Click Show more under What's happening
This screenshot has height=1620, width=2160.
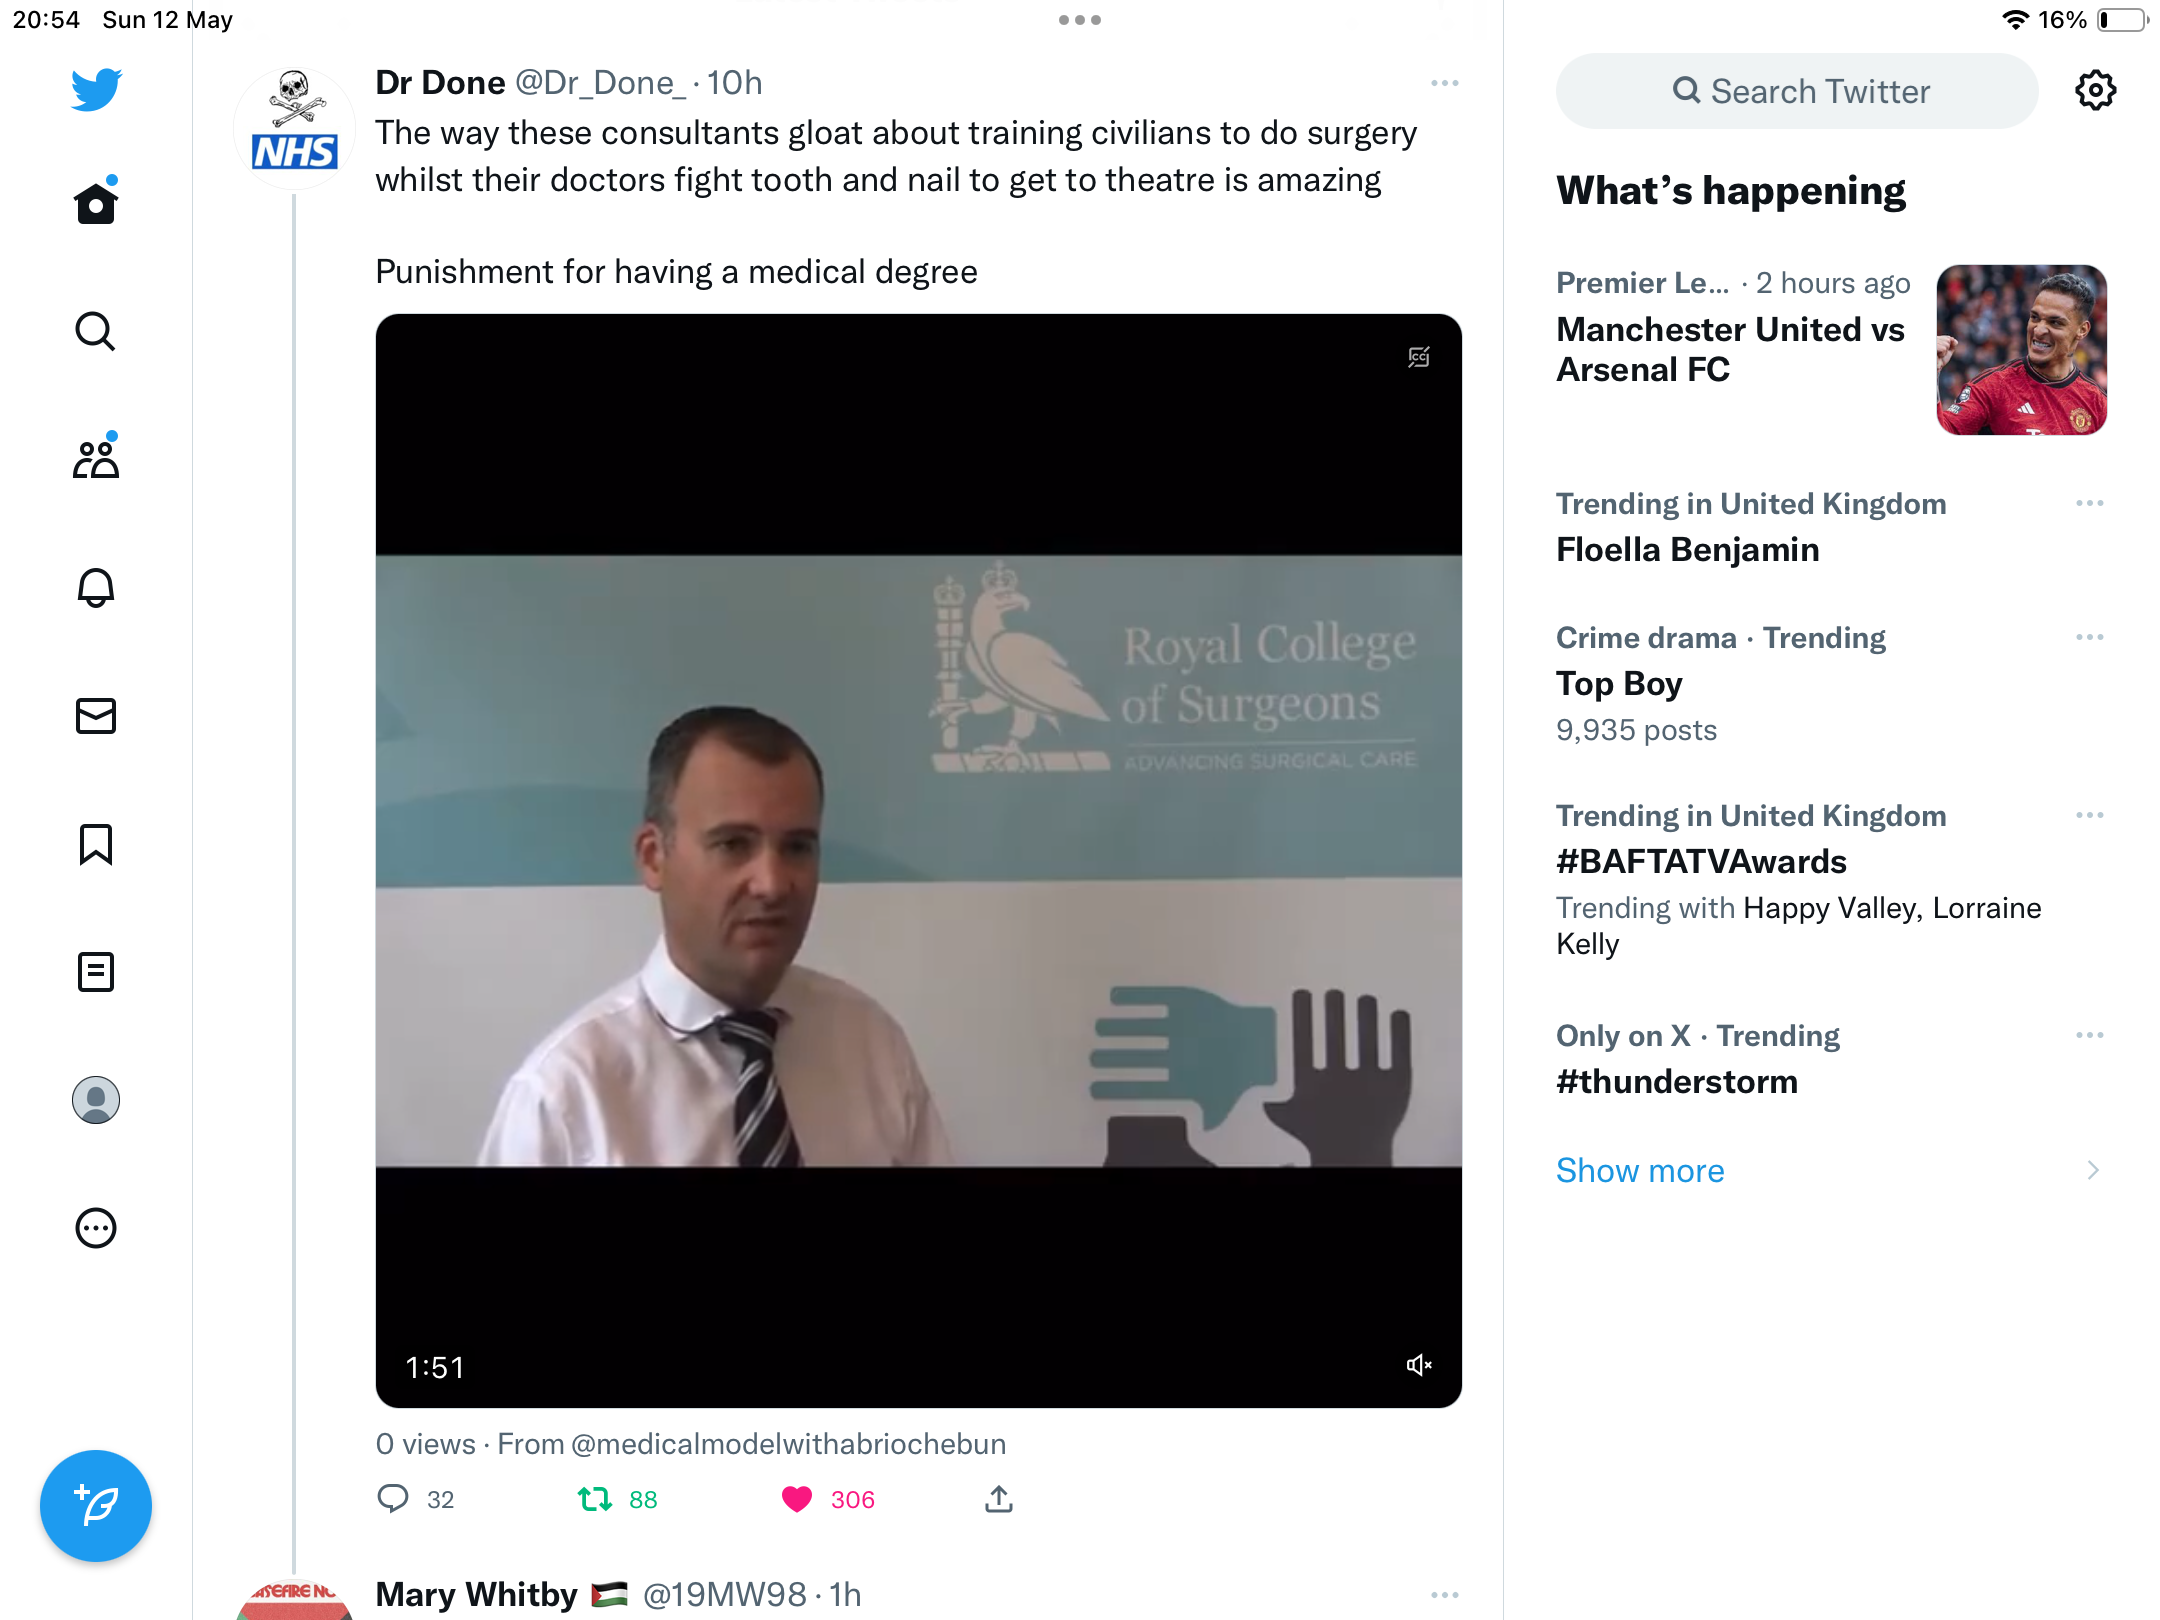1640,1170
